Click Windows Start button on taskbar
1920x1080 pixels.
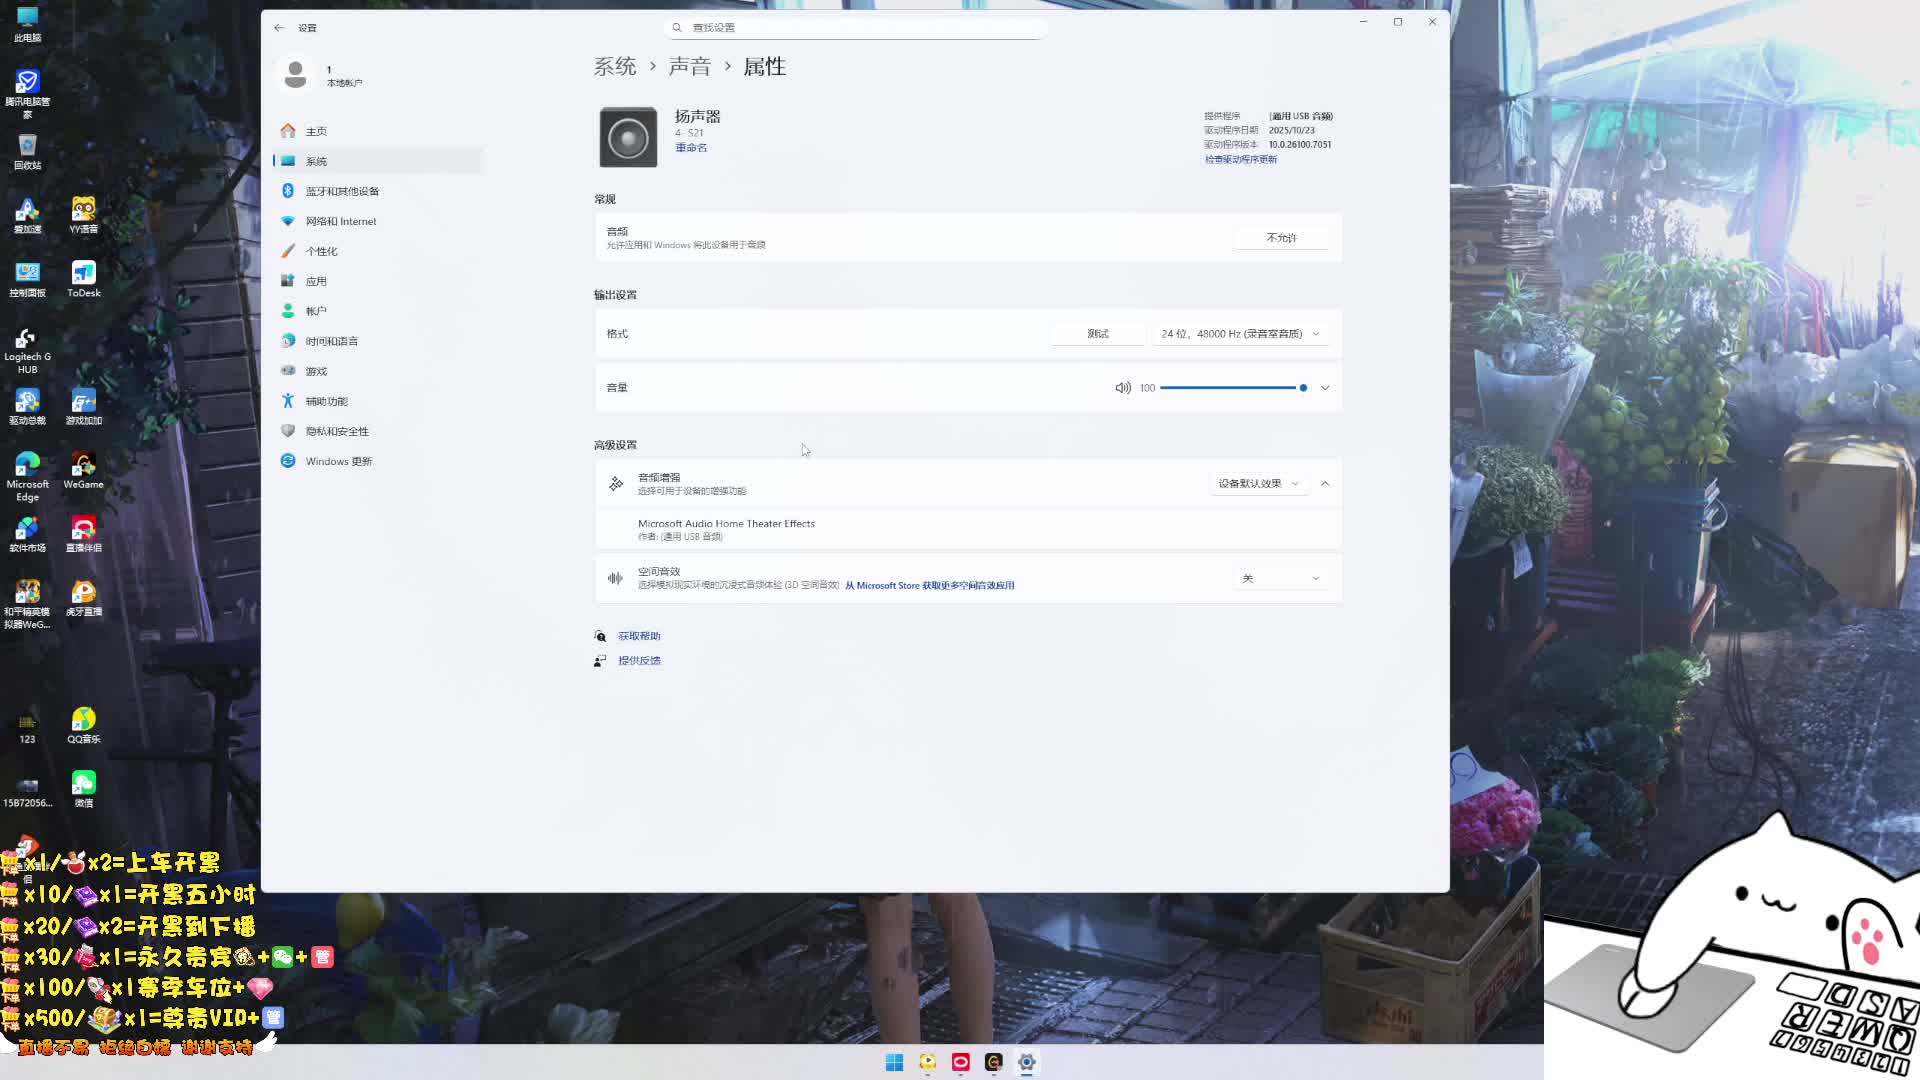[x=894, y=1062]
